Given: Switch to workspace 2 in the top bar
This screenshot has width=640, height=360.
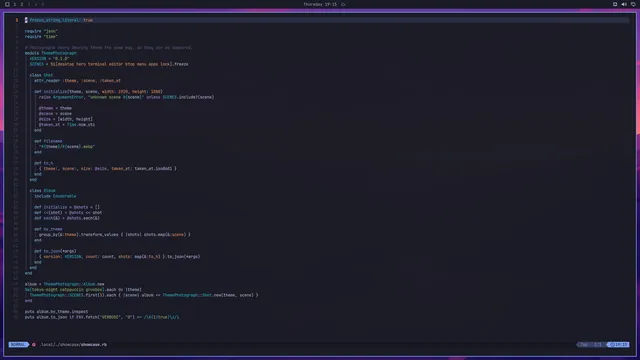Looking at the screenshot, I should pos(22,4).
